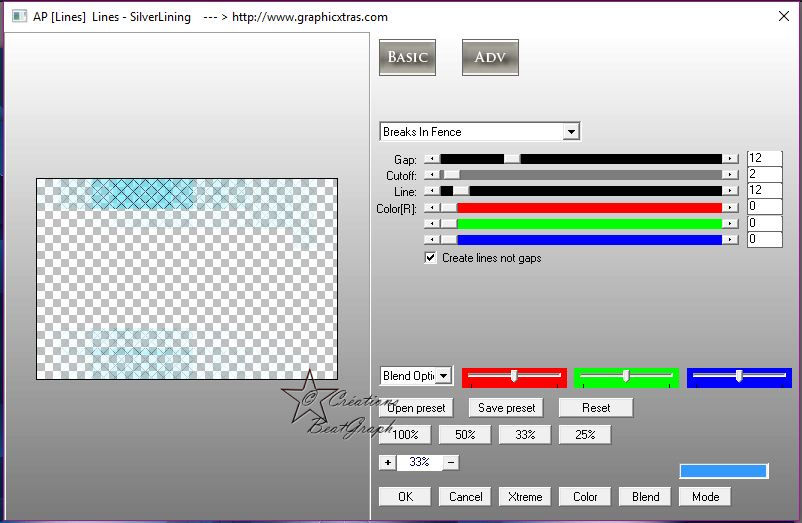
Task: Adjust the blue blend slider
Action: coord(739,377)
